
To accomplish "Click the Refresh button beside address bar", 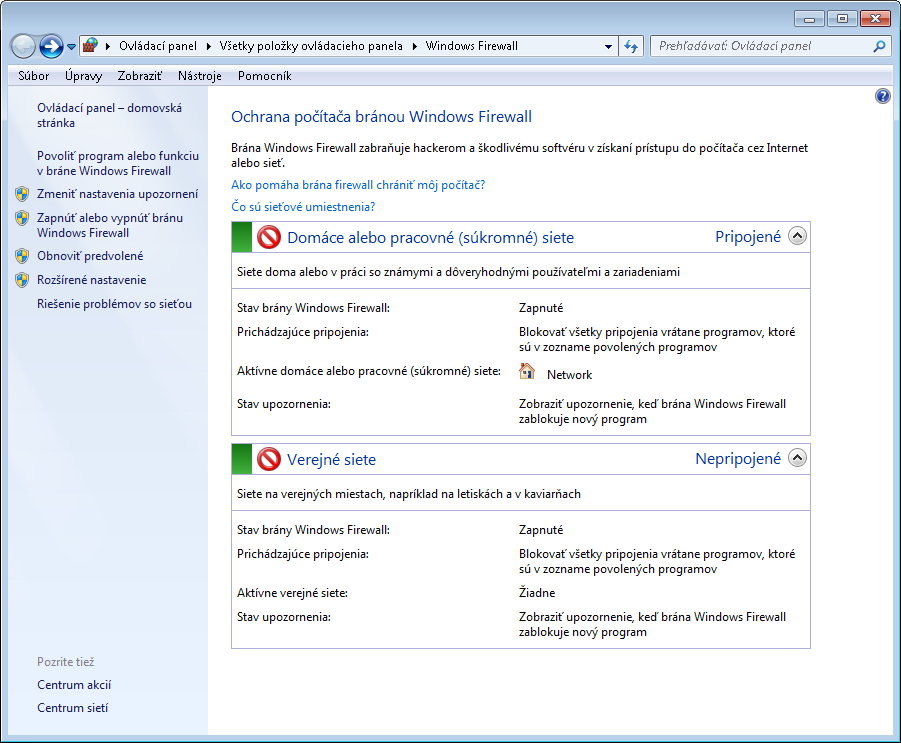I will 631,47.
